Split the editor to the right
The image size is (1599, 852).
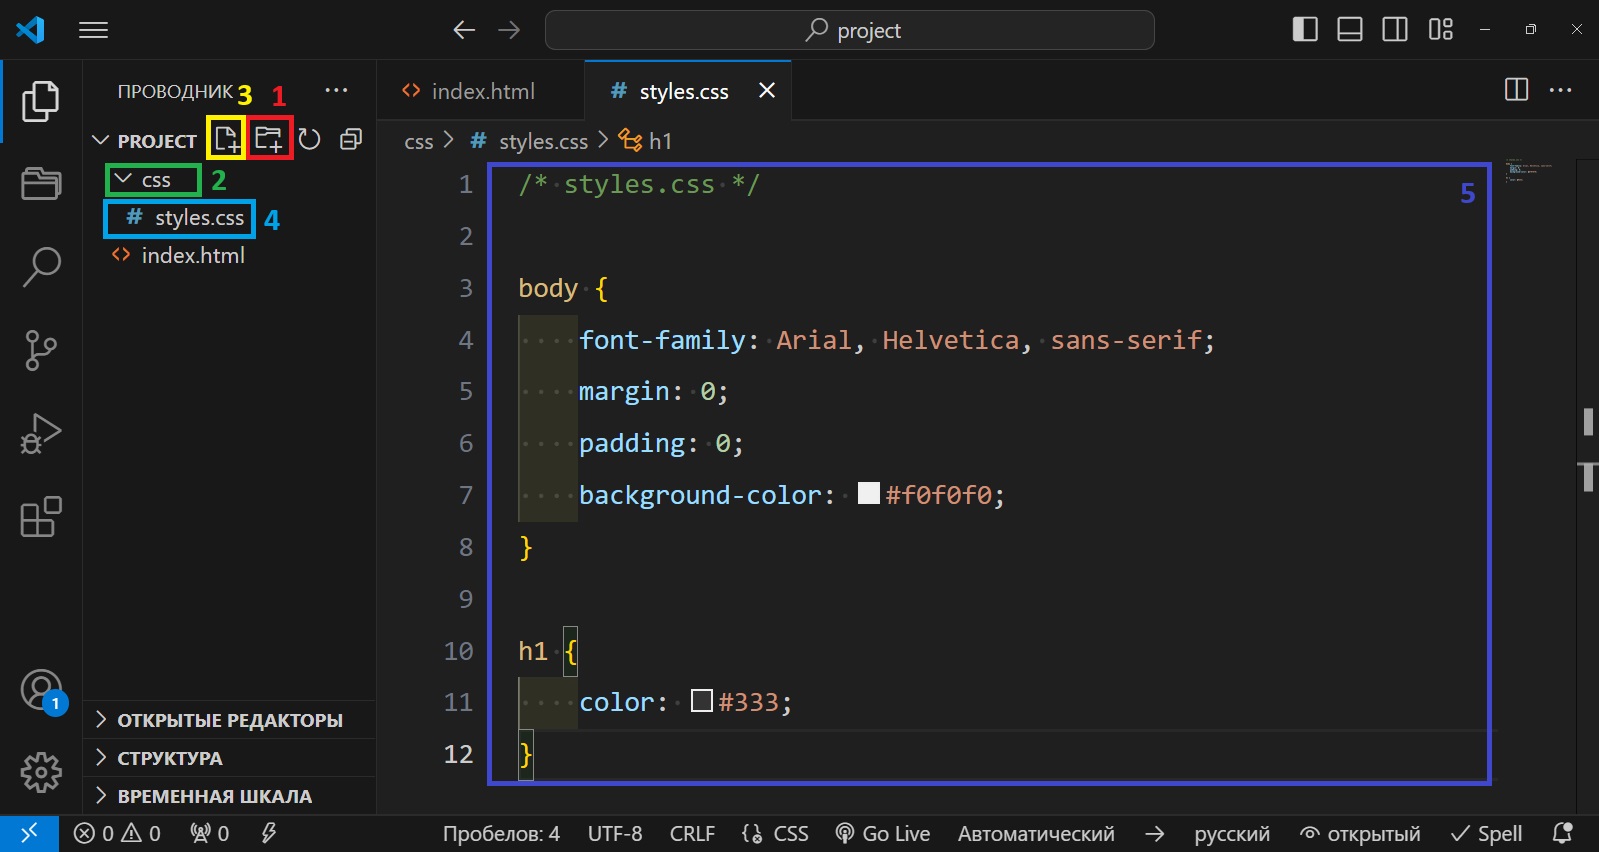tap(1516, 90)
